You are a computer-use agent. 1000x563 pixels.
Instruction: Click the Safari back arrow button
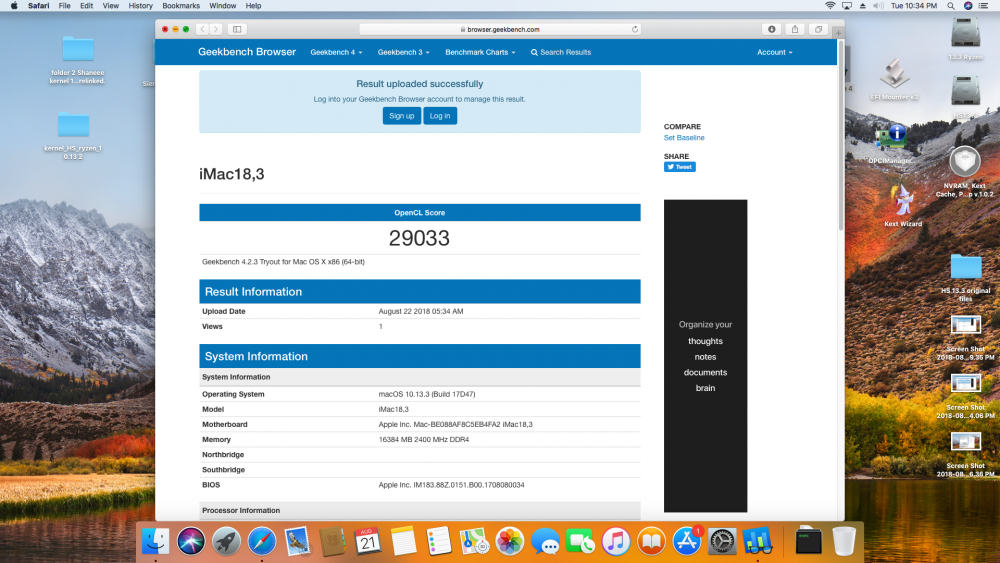click(x=203, y=29)
